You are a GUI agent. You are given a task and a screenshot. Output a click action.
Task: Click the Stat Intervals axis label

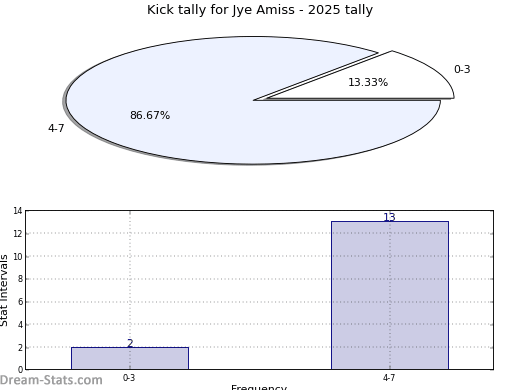click(4, 290)
